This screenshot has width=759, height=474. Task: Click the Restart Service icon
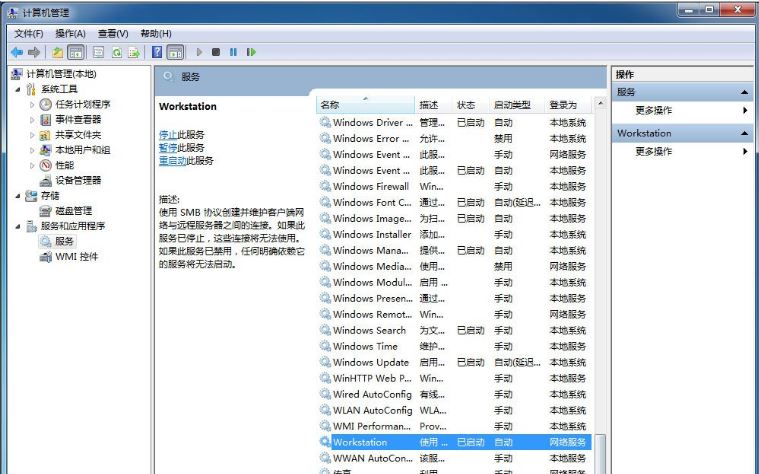(251, 52)
